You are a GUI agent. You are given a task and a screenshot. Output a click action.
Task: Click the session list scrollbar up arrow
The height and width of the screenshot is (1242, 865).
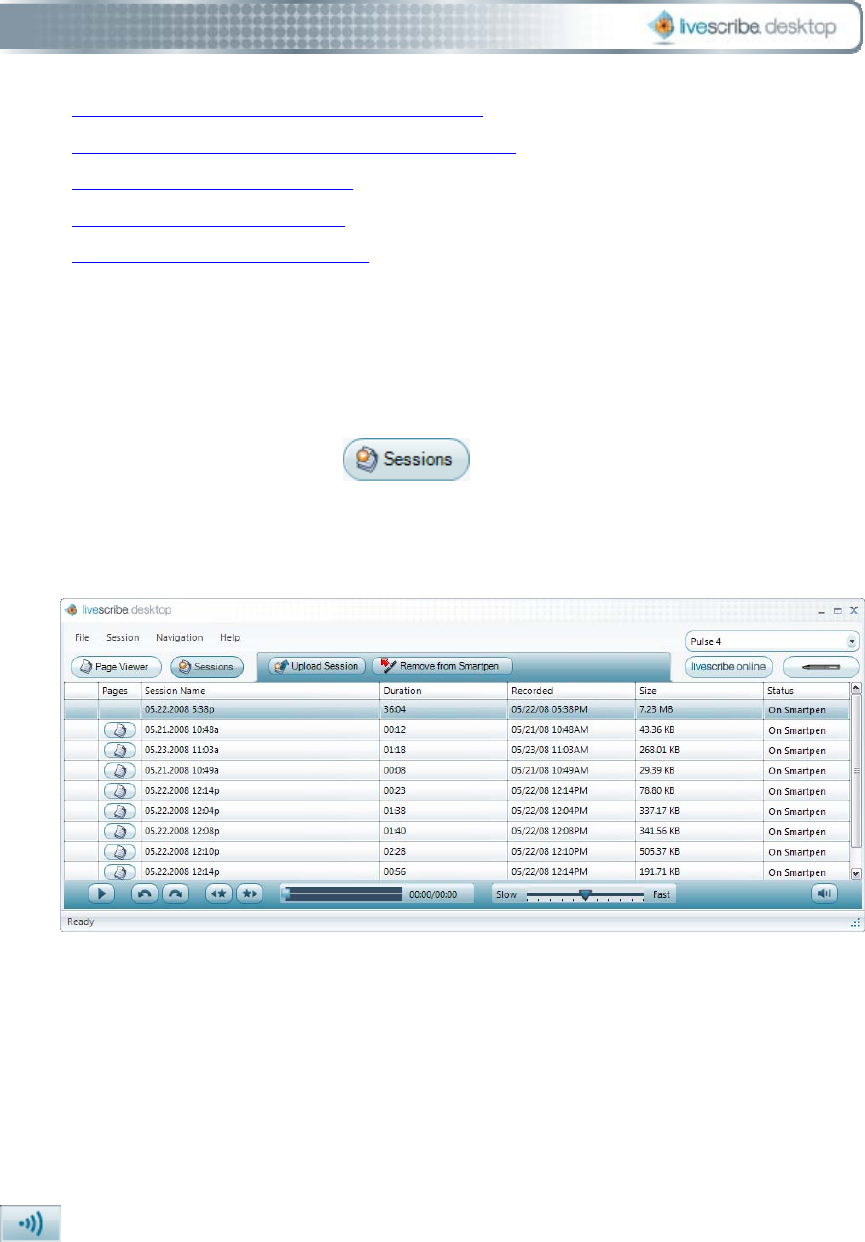tap(855, 689)
